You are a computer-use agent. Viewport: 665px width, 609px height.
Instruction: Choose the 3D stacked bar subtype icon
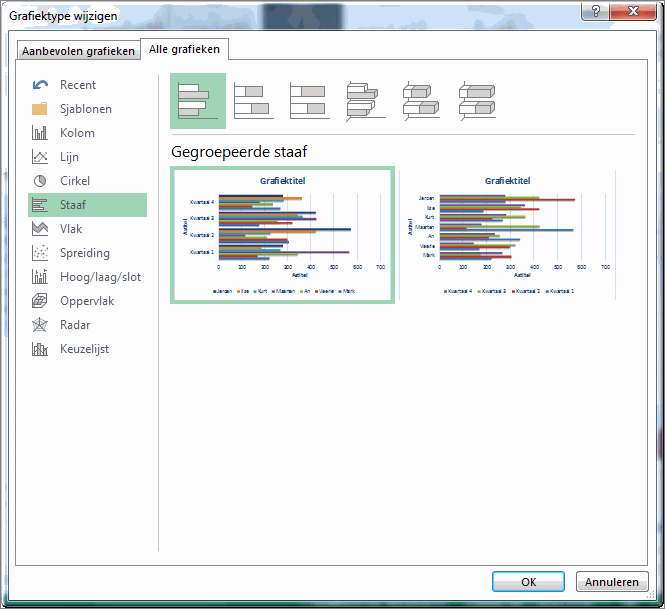coord(422,102)
